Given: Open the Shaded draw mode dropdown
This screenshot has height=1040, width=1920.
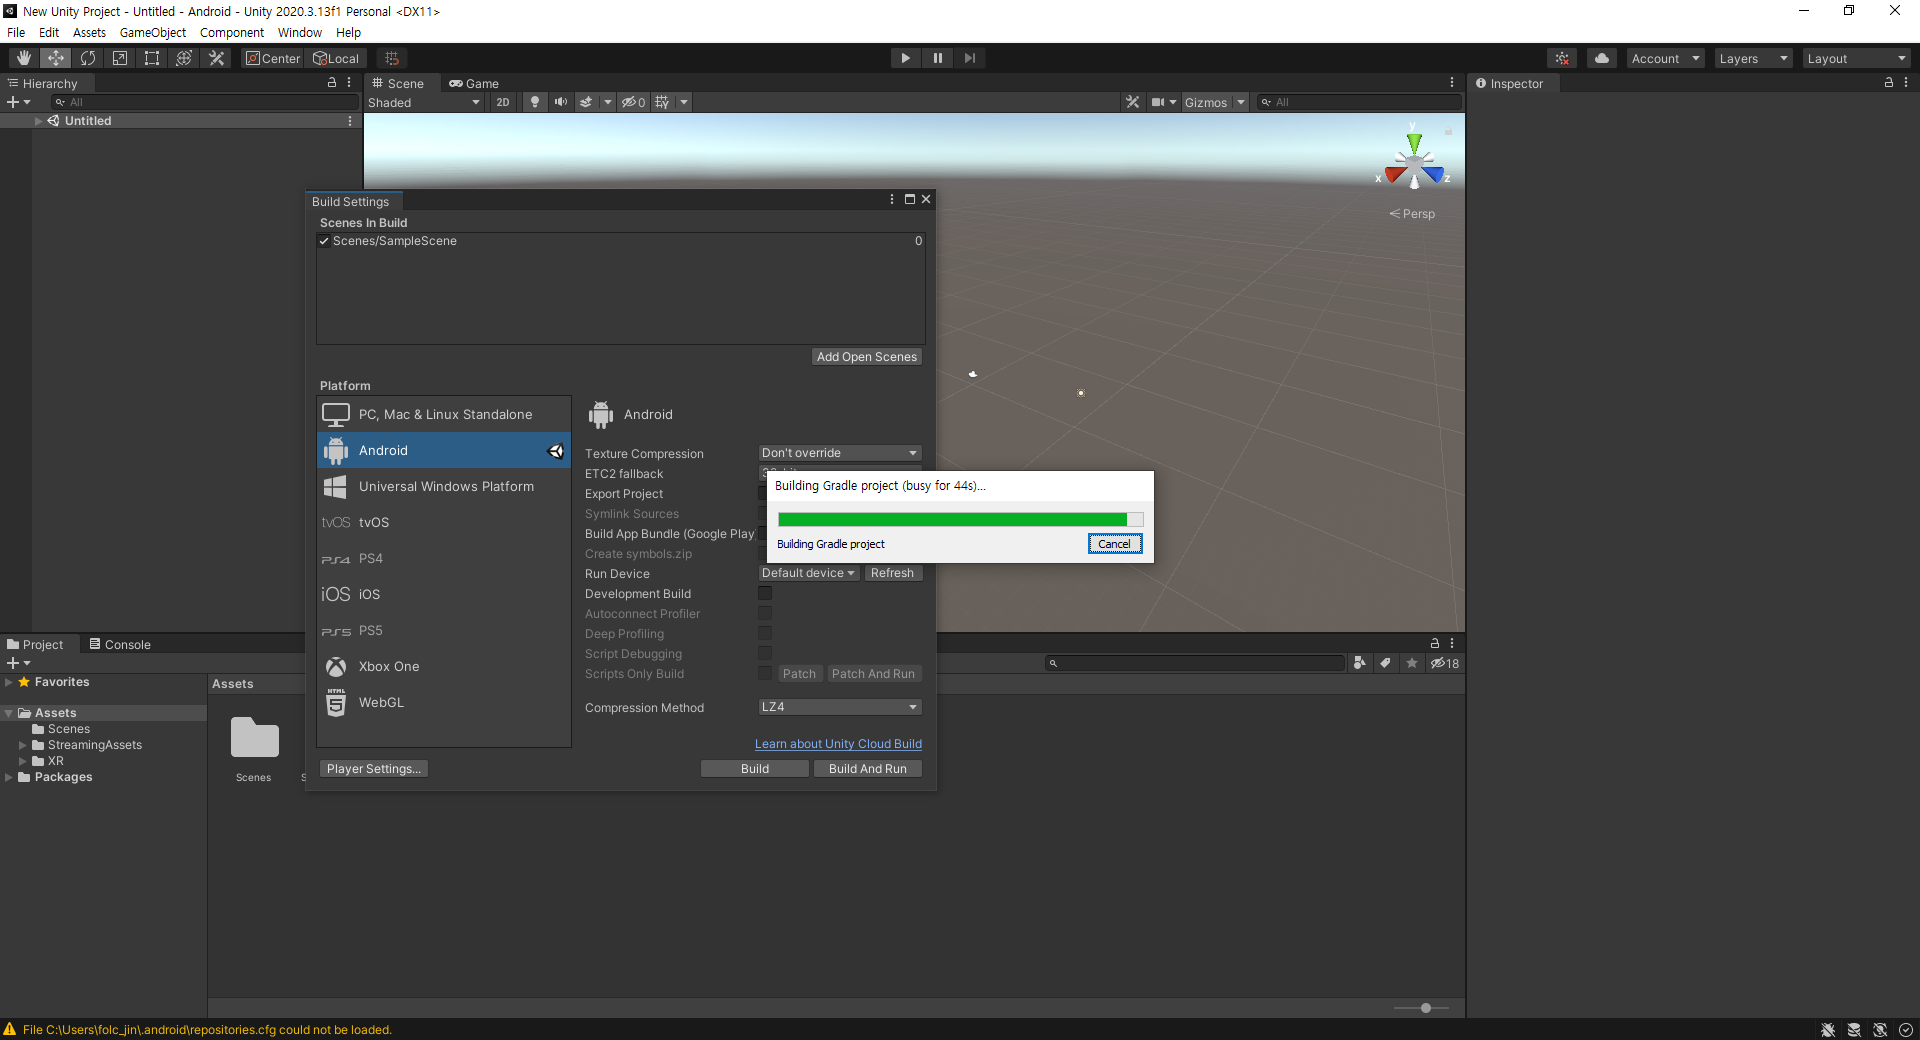Looking at the screenshot, I should click(x=424, y=102).
